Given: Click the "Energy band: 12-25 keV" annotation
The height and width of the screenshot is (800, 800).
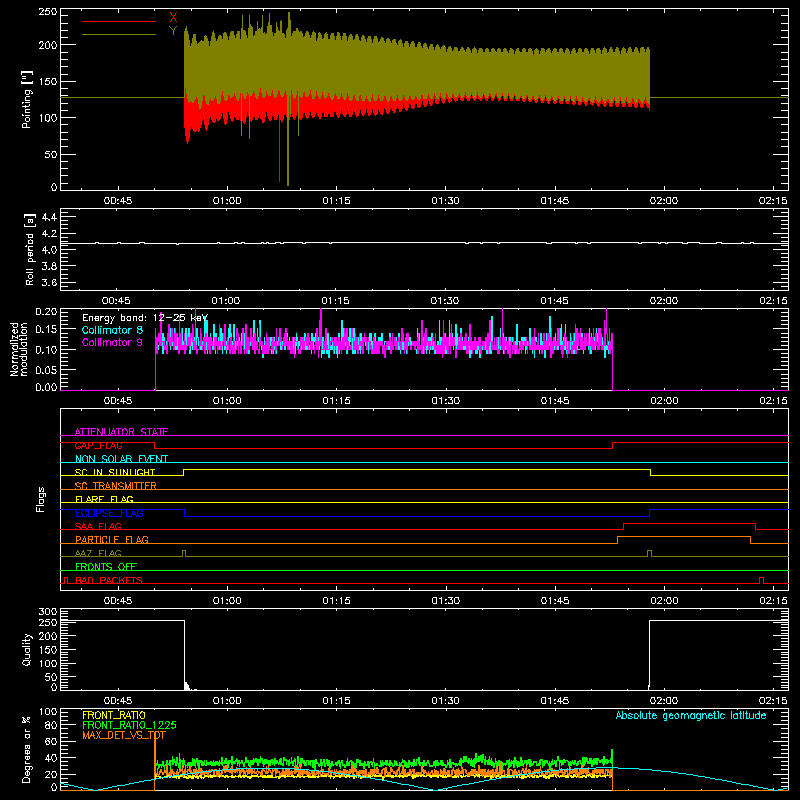Looking at the screenshot, I should pos(145,318).
